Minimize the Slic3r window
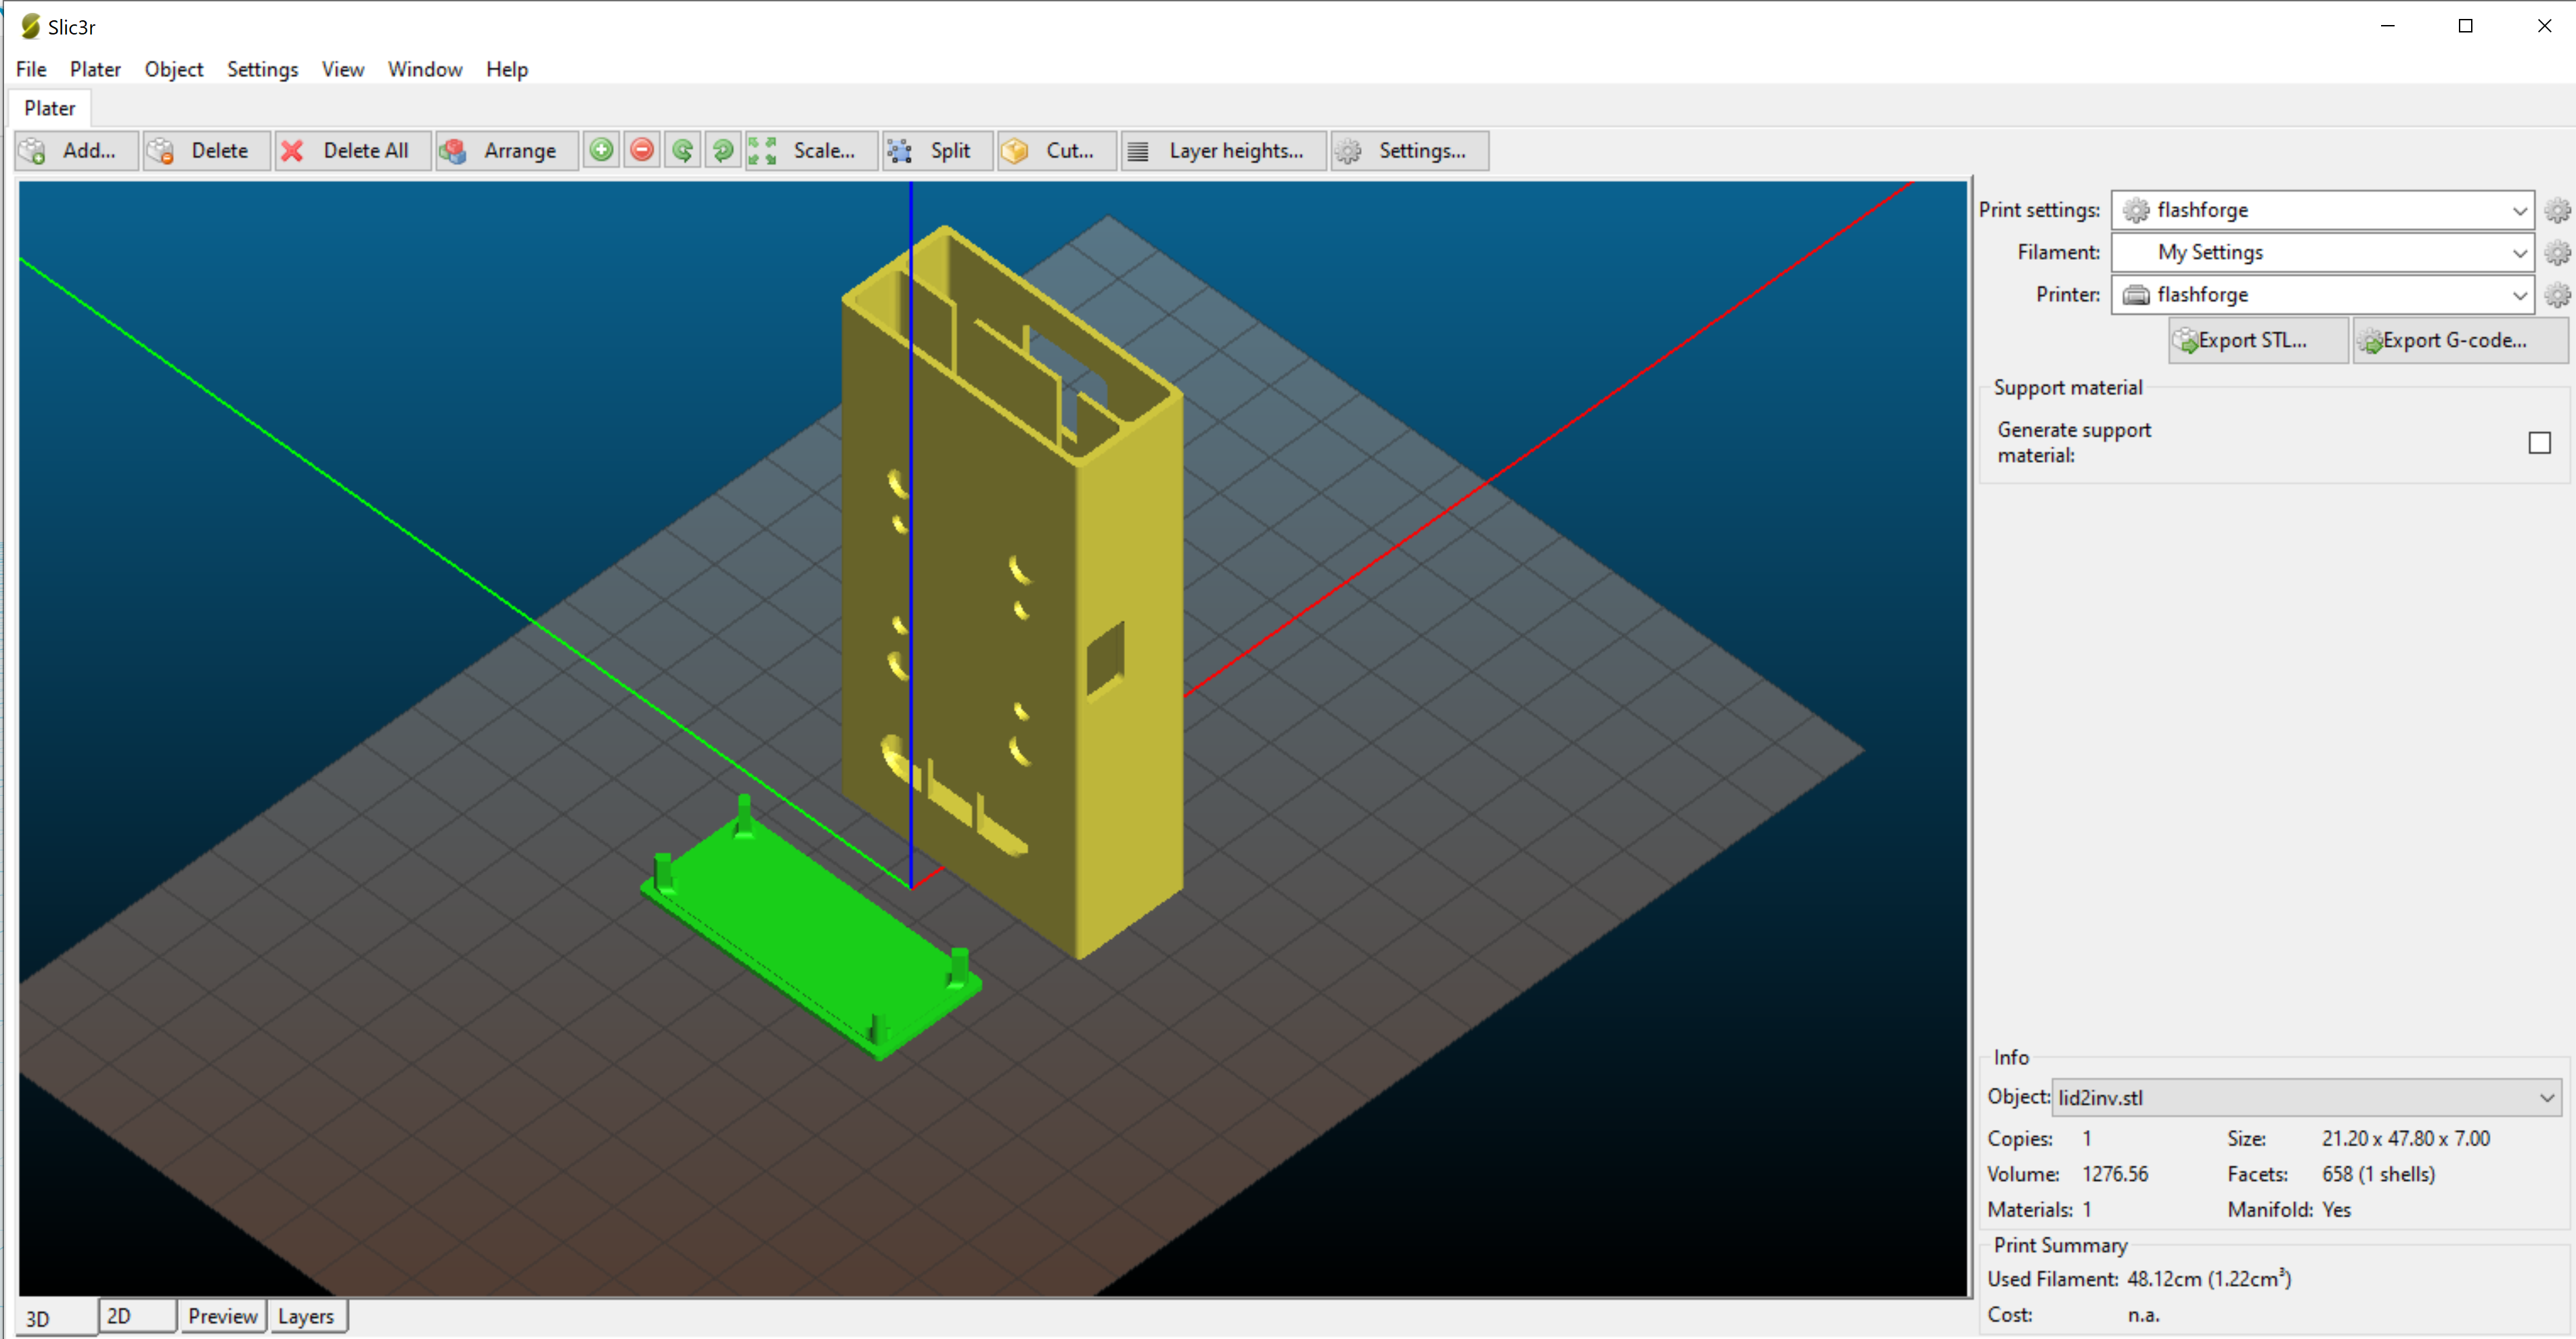Viewport: 2576px width, 1339px height. (x=2388, y=26)
